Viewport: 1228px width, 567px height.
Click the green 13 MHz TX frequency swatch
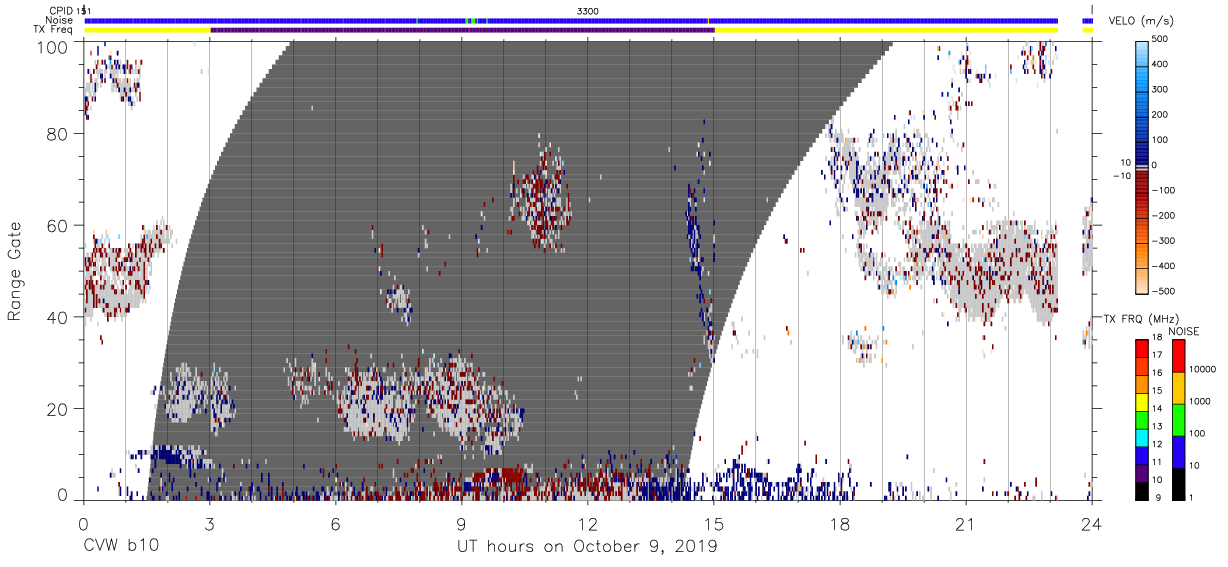coord(1141,419)
